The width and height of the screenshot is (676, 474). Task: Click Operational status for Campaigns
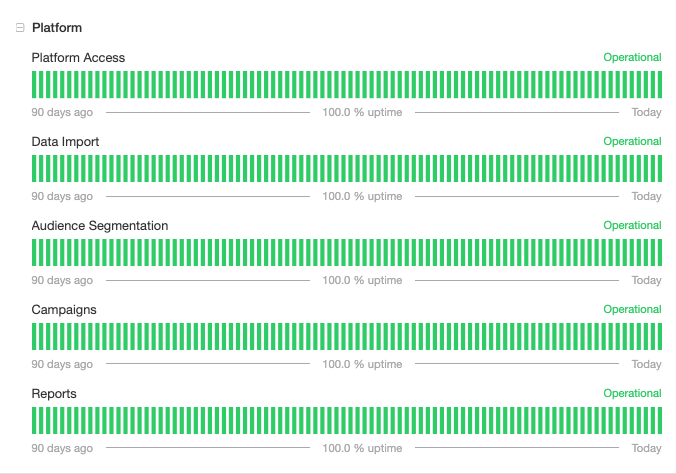[x=632, y=309]
